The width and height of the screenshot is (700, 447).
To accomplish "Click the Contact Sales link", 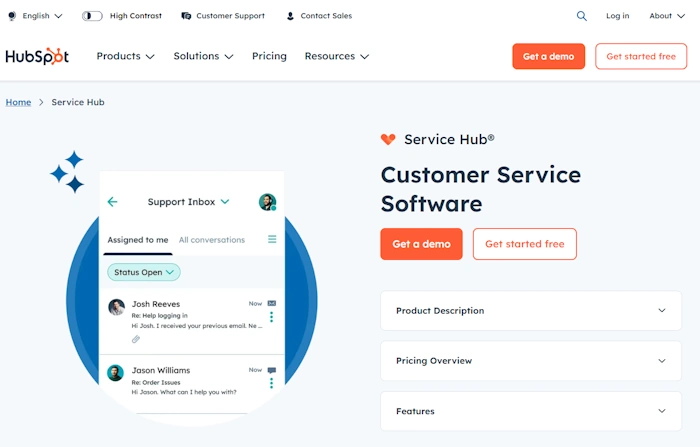I will coord(326,16).
